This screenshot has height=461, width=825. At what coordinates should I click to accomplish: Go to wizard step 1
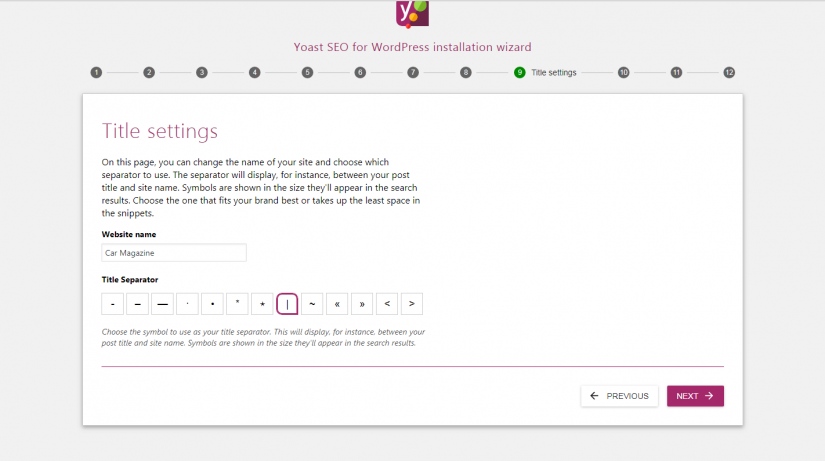[96, 73]
